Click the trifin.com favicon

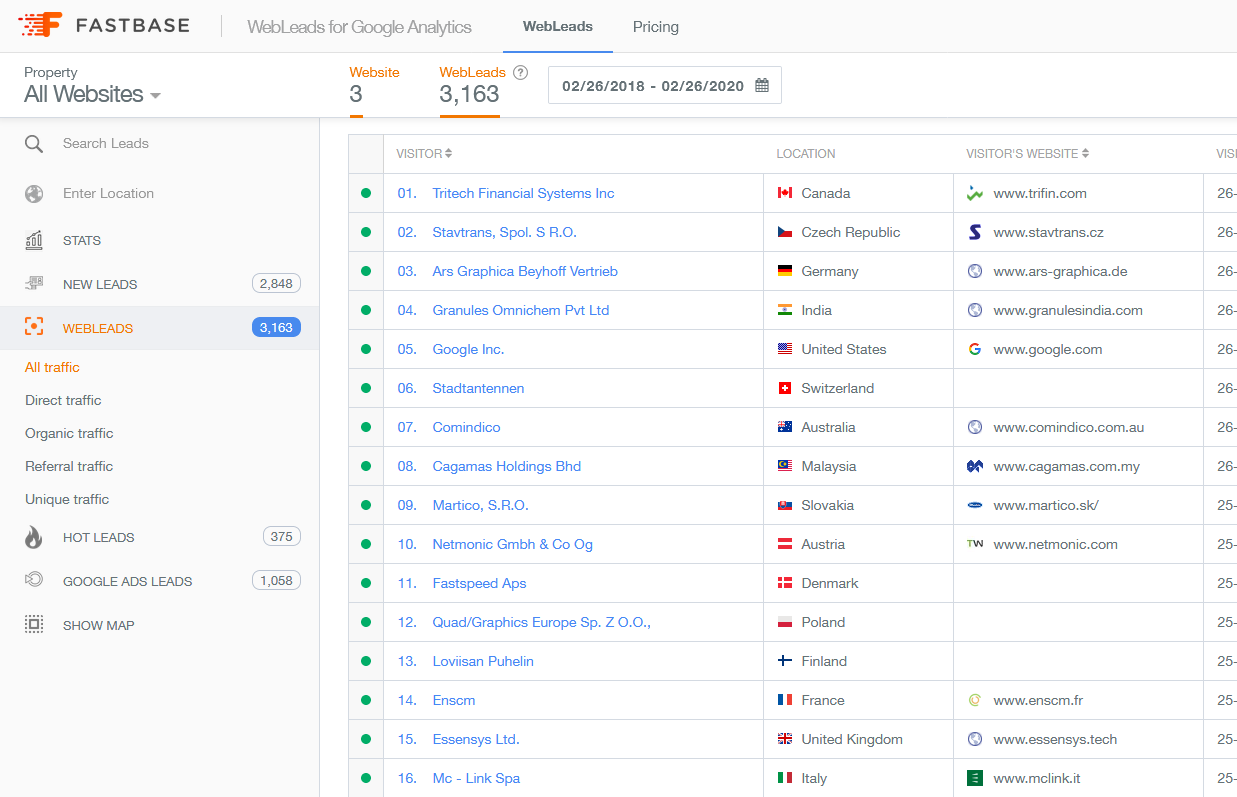click(975, 193)
